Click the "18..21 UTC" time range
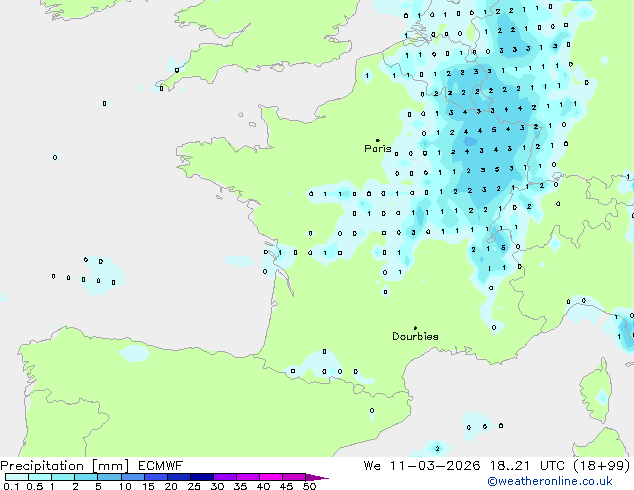 526,466
